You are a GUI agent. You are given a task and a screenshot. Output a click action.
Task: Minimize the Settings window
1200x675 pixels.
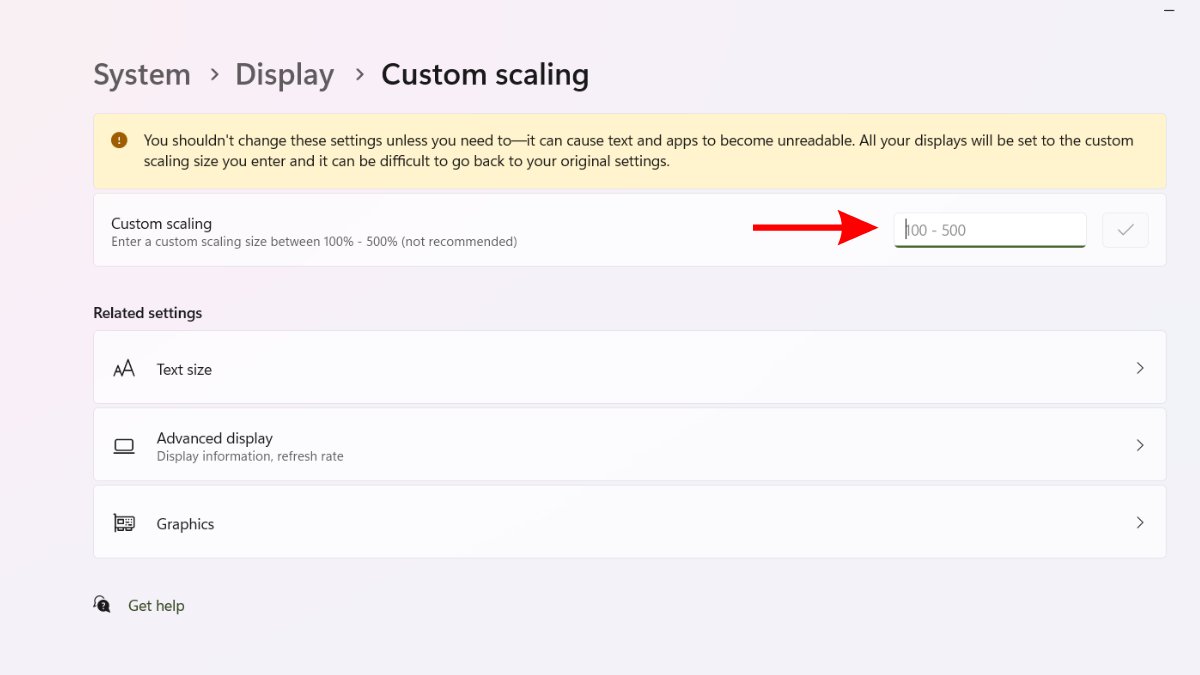[1169, 9]
